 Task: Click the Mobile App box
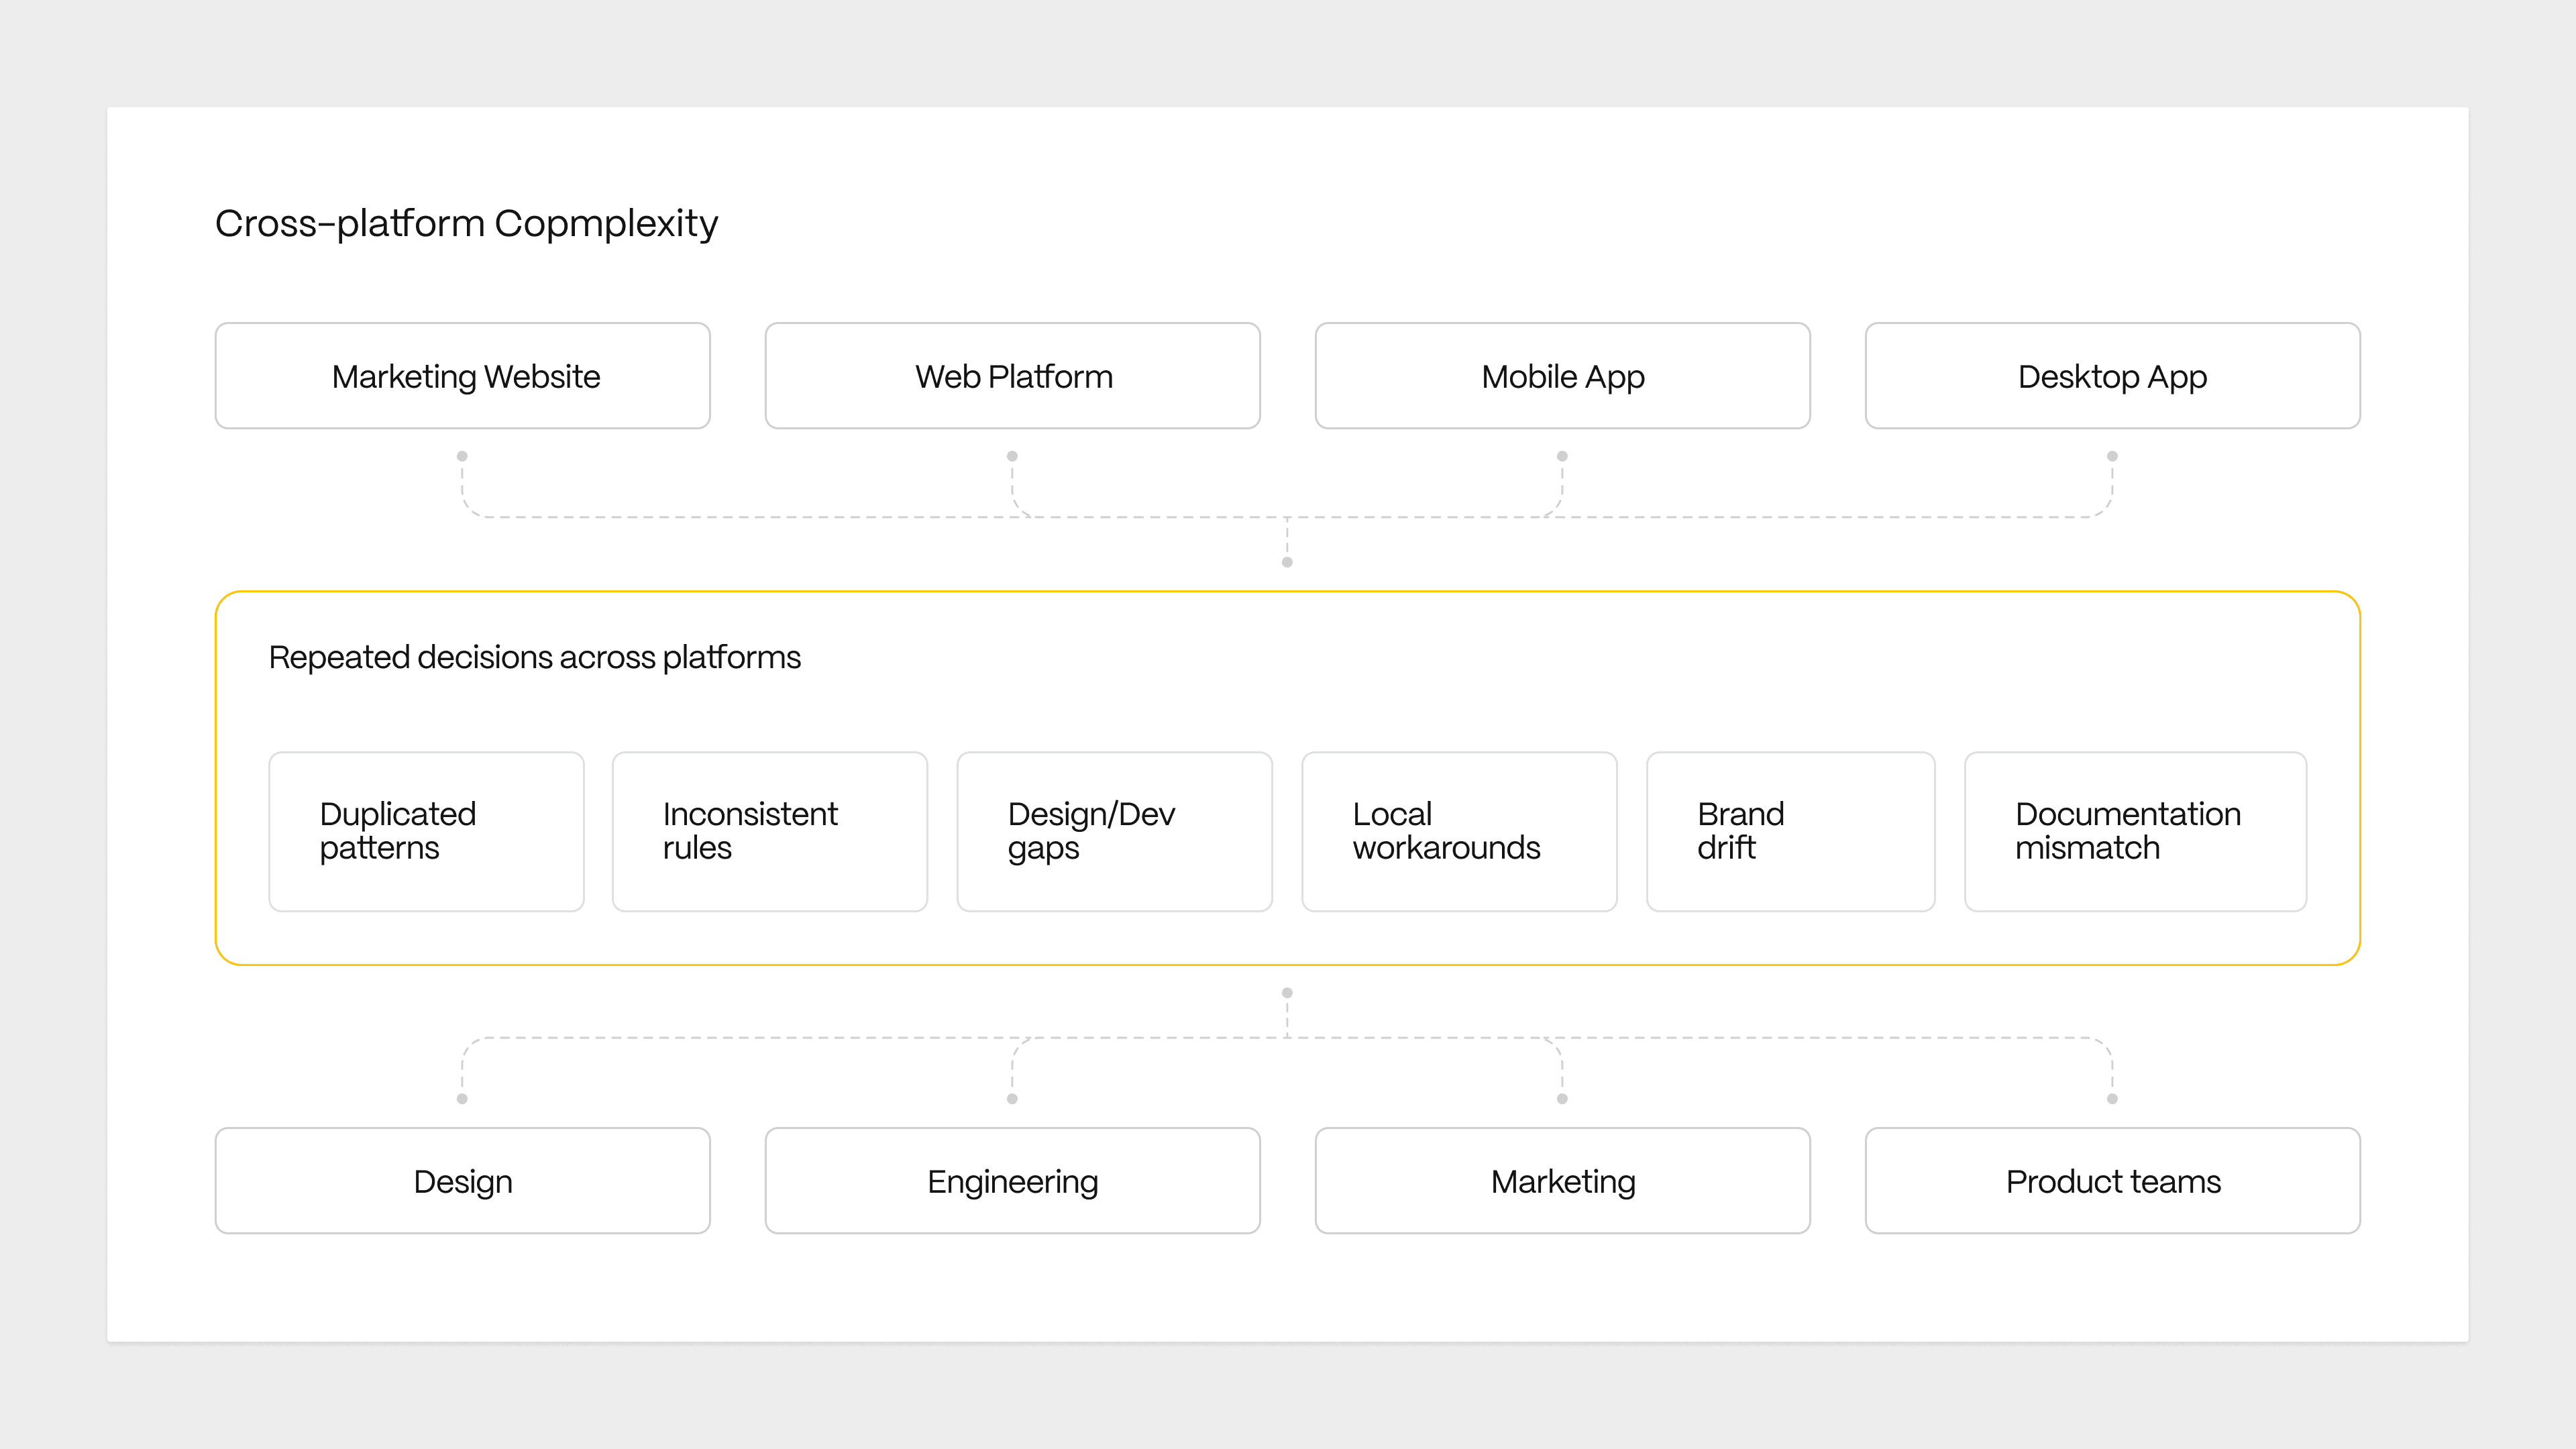(x=1562, y=376)
